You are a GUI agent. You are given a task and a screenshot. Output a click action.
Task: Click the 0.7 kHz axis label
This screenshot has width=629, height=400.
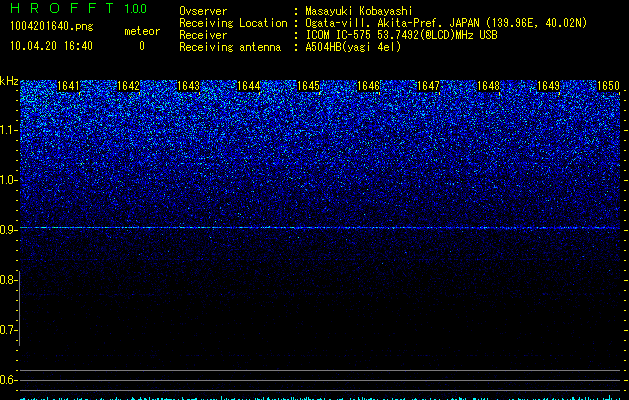click(8, 330)
